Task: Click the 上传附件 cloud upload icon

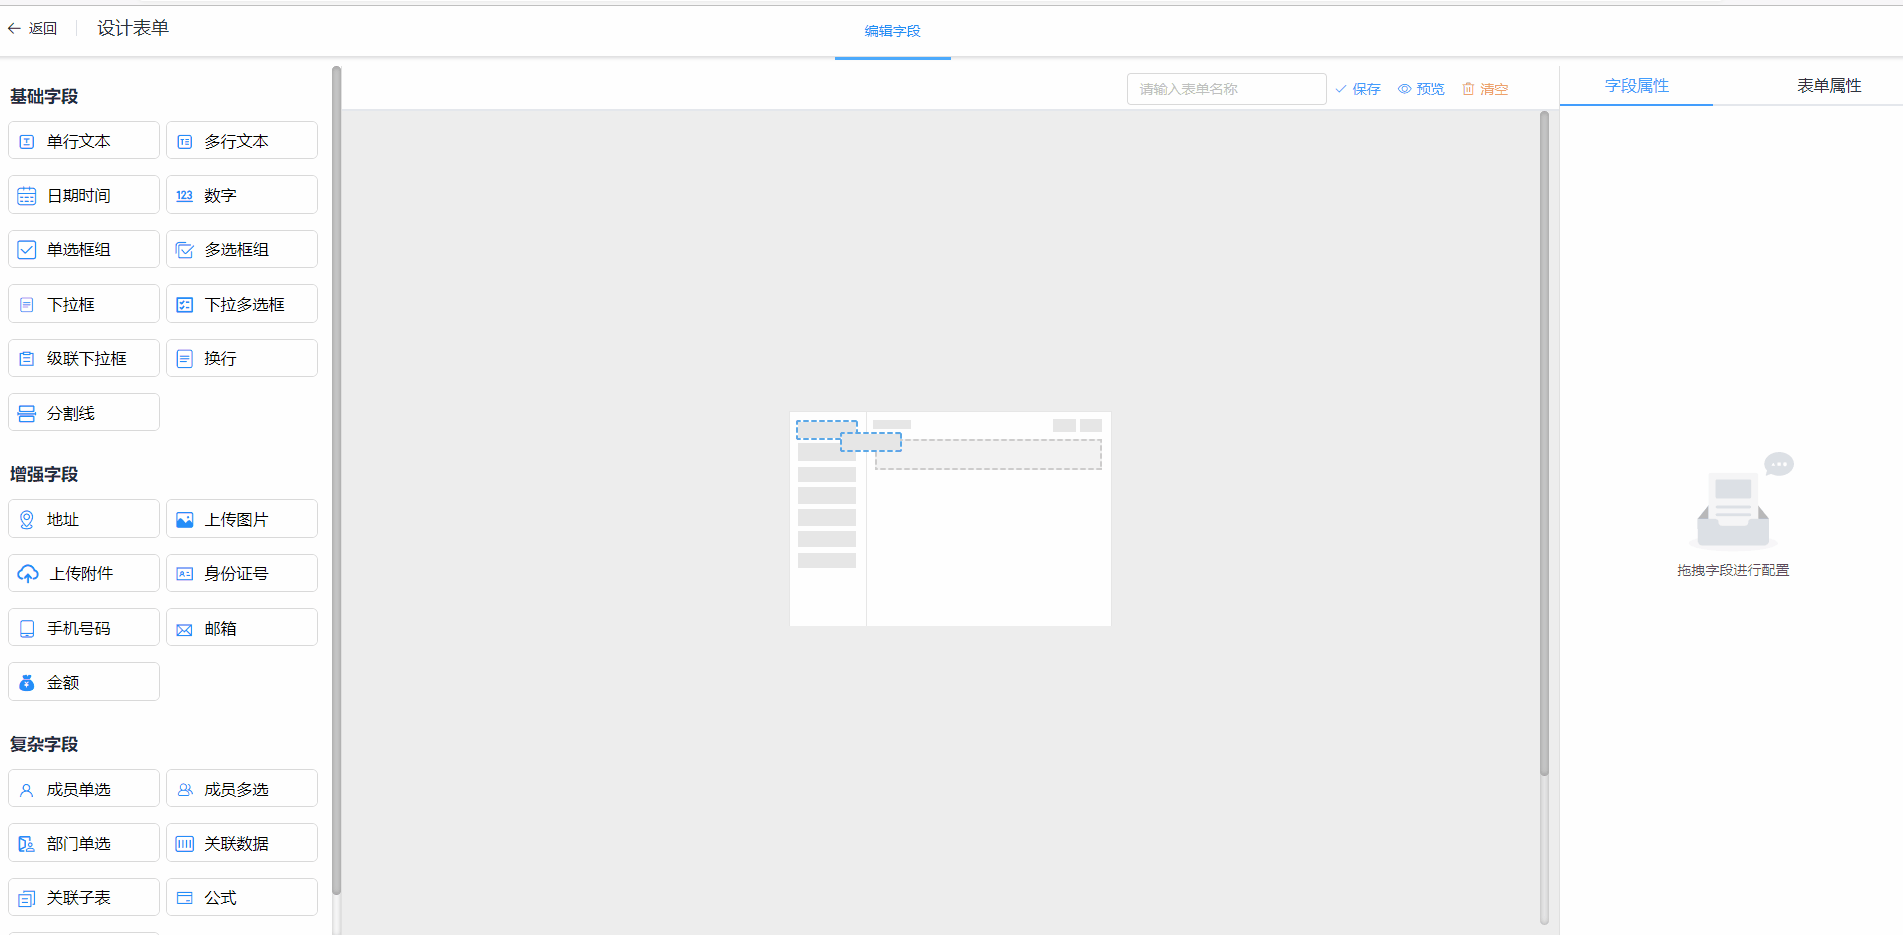Action: [x=28, y=574]
